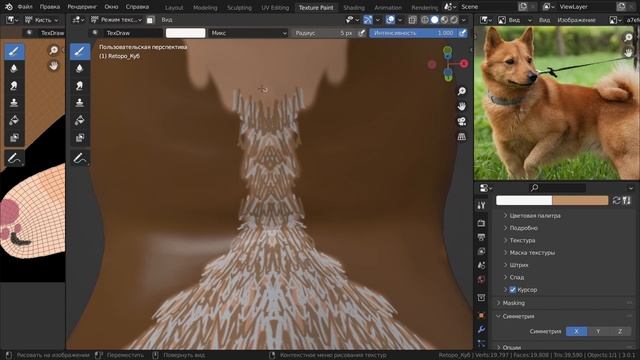Click brush color swatch in tool header
Screen dimensions: 640x360
185,33
